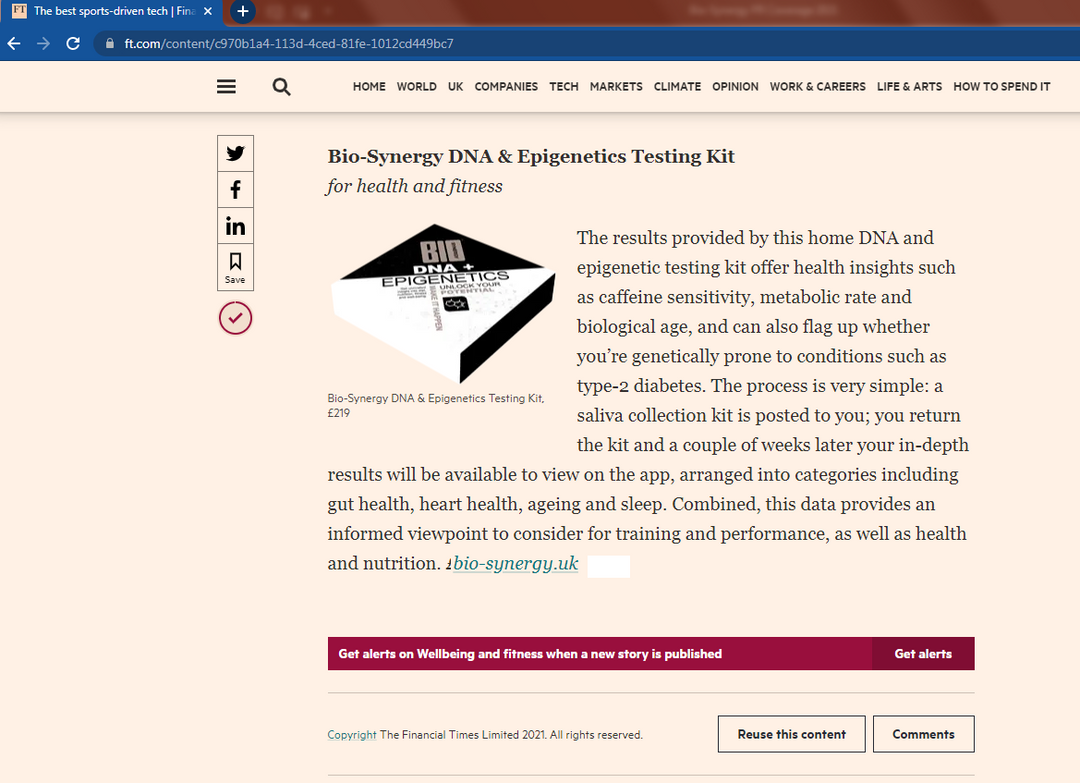View site security padlock info
Viewport: 1080px width, 783px height.
coord(110,43)
